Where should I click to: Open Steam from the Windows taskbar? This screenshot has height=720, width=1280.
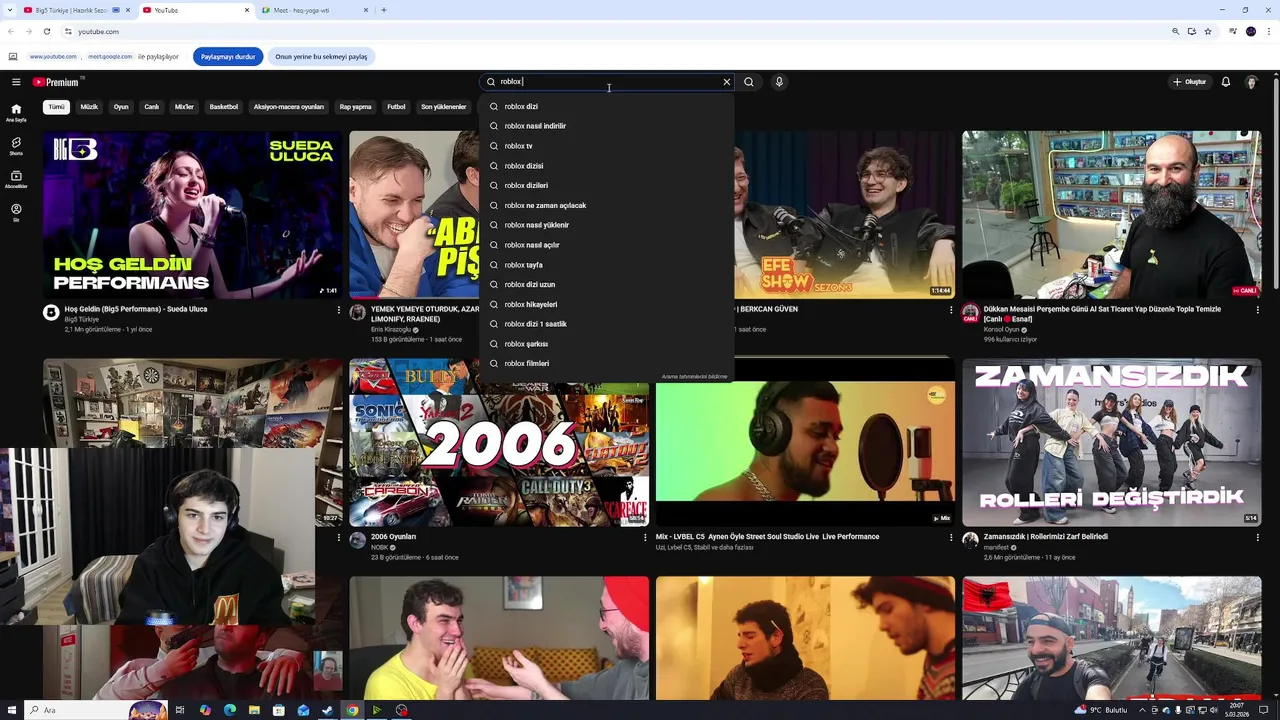pyautogui.click(x=327, y=710)
